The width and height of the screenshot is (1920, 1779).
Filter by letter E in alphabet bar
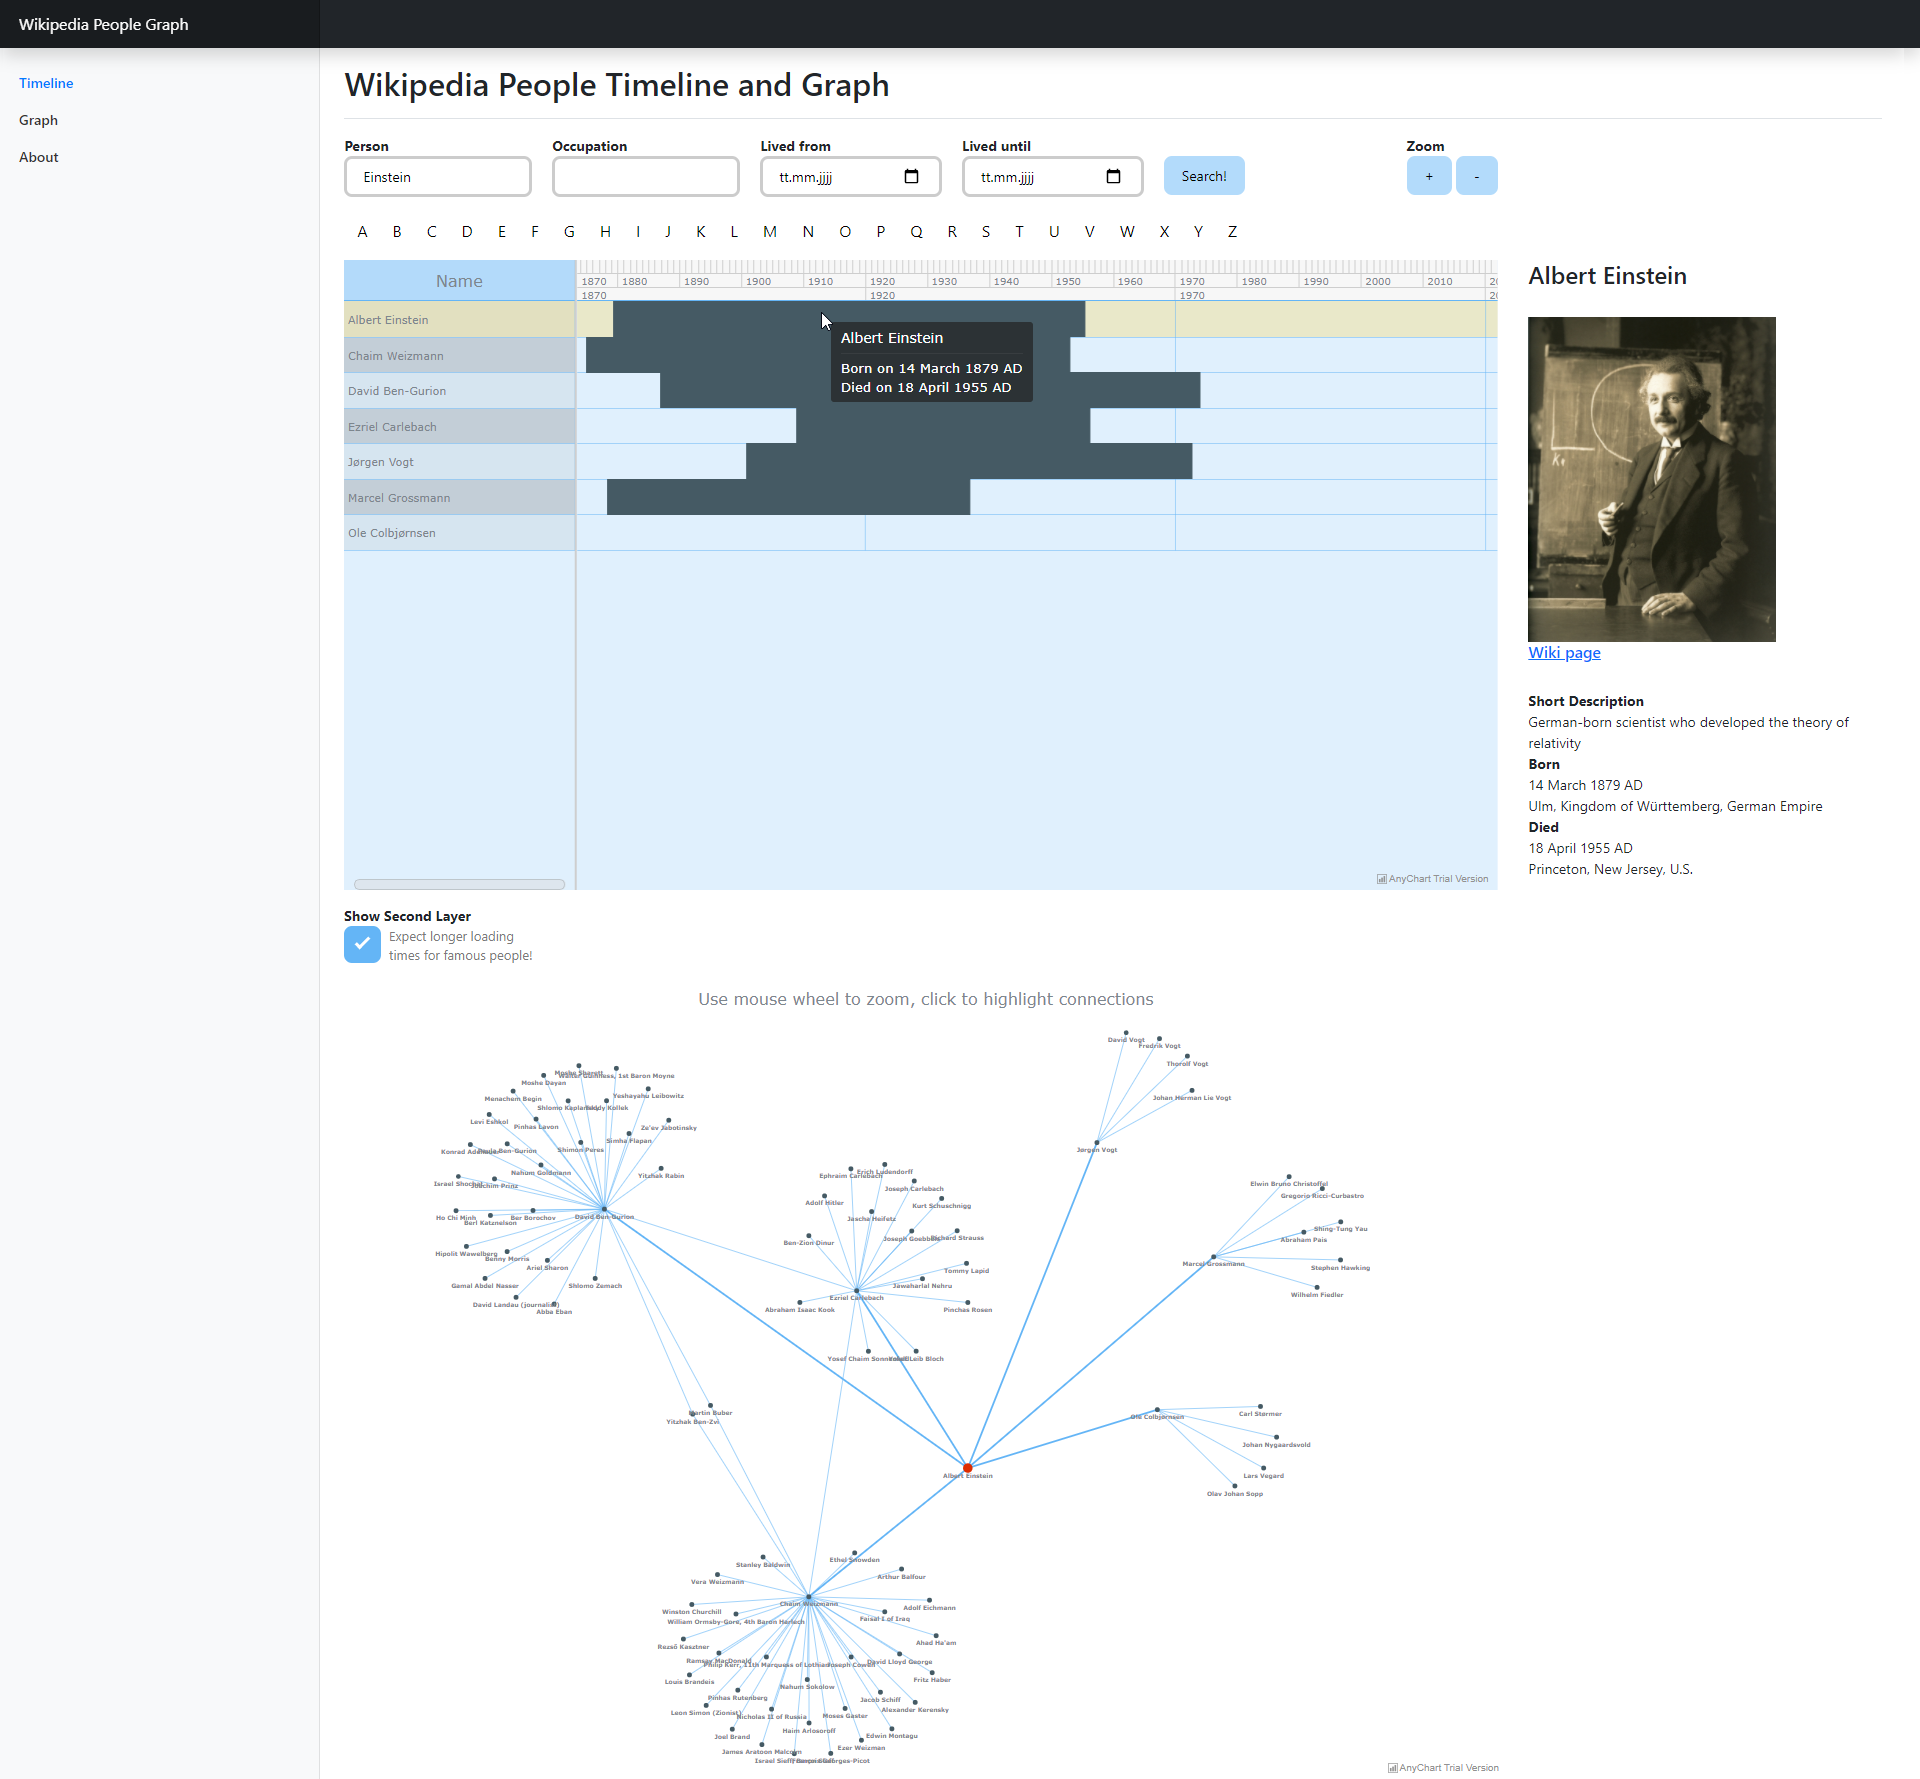(501, 232)
